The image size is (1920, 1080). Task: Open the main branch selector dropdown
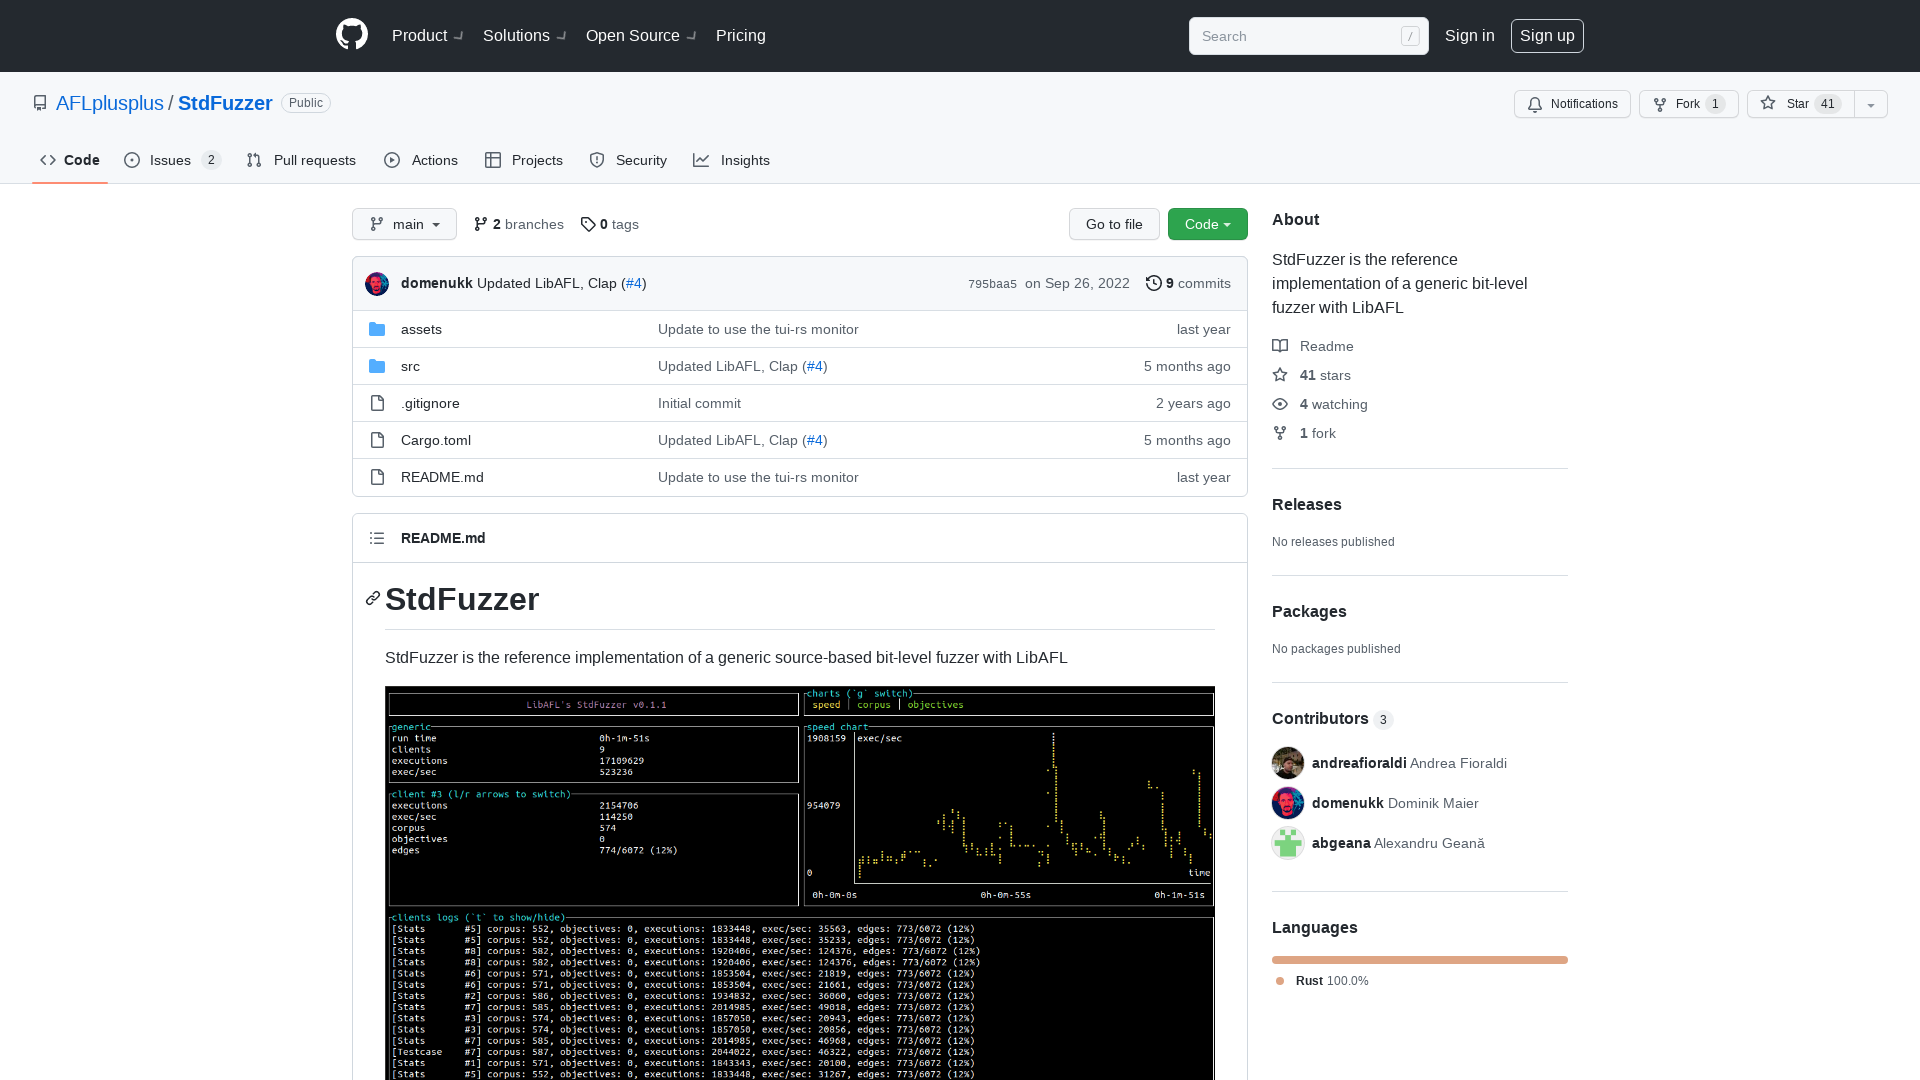point(404,224)
